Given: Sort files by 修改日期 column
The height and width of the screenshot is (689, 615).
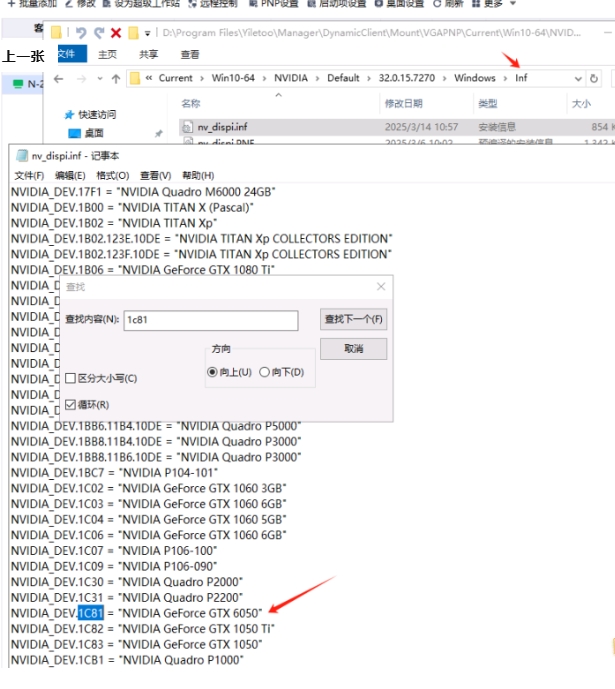Looking at the screenshot, I should [403, 104].
